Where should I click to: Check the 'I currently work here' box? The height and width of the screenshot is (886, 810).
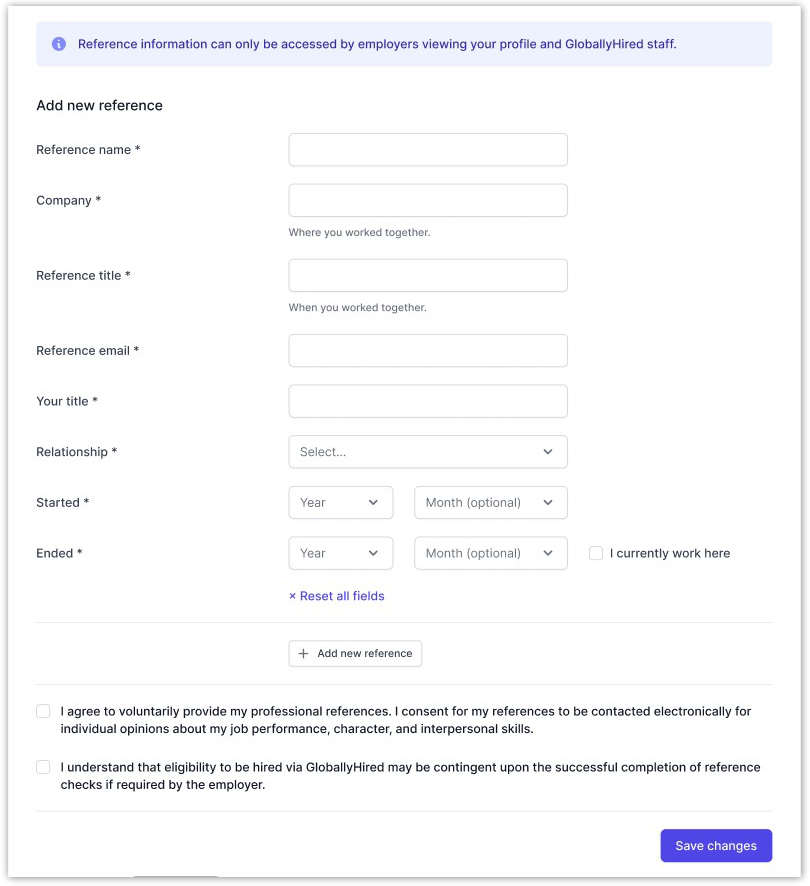pos(596,553)
